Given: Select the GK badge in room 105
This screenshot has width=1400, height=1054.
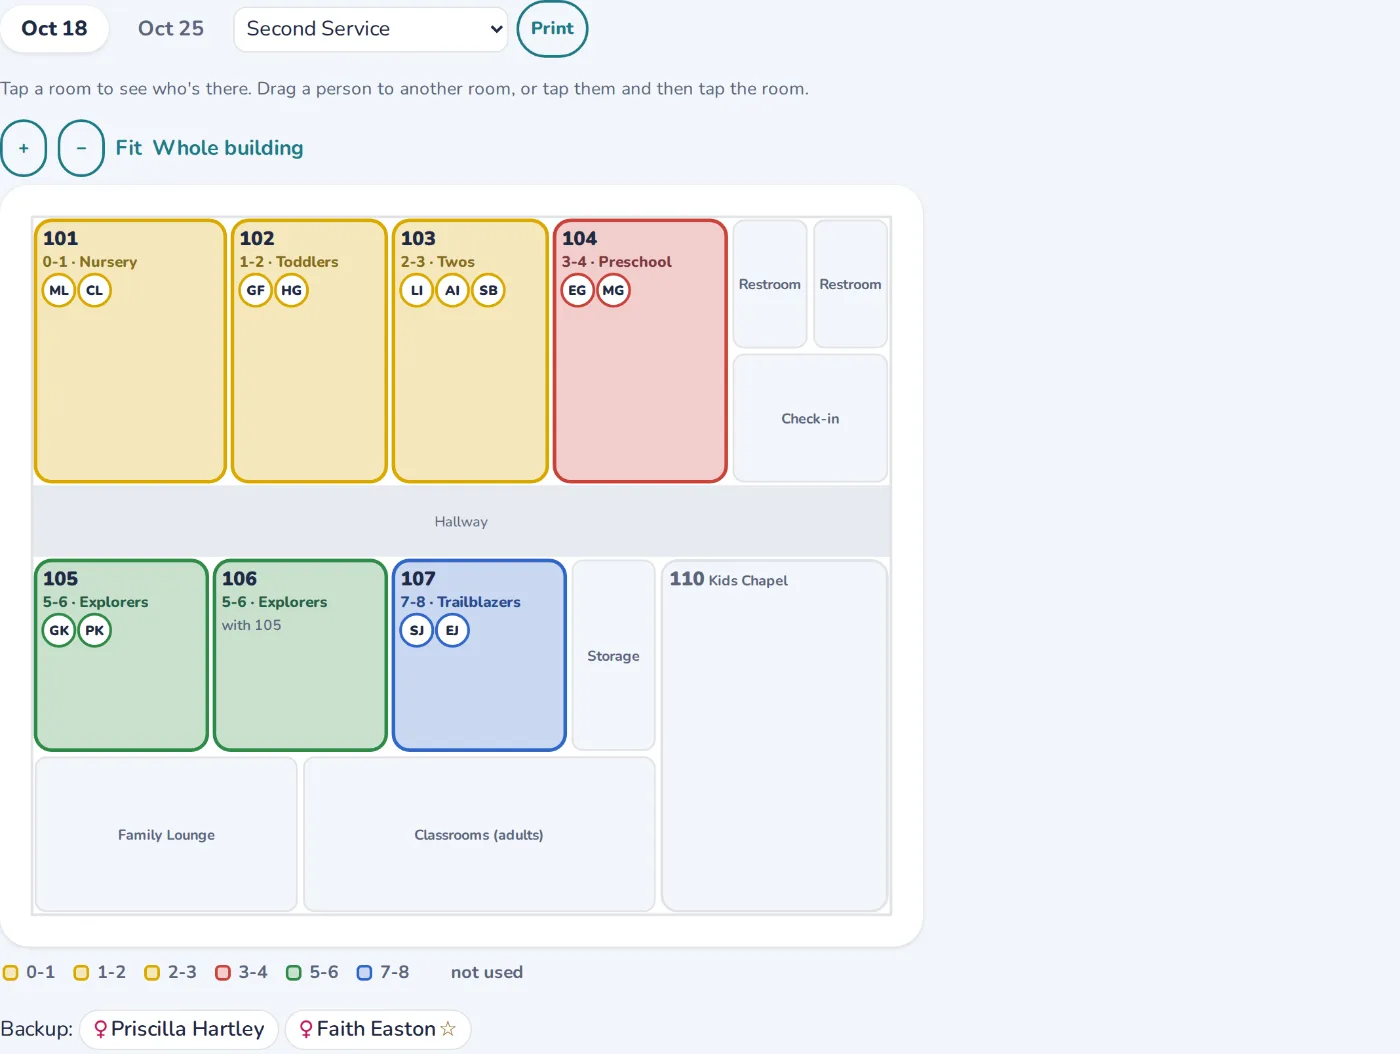Looking at the screenshot, I should pyautogui.click(x=59, y=631).
